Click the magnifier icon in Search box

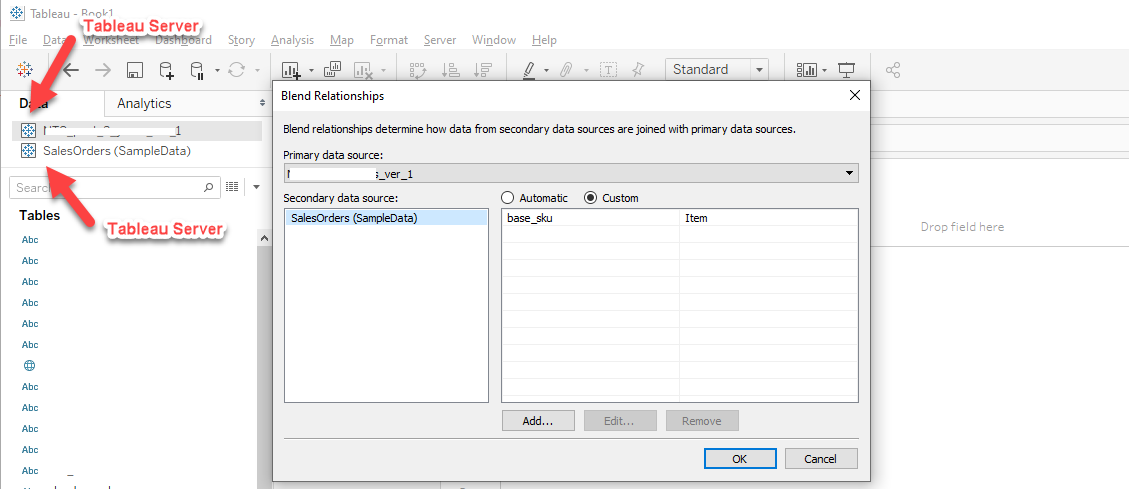click(208, 187)
